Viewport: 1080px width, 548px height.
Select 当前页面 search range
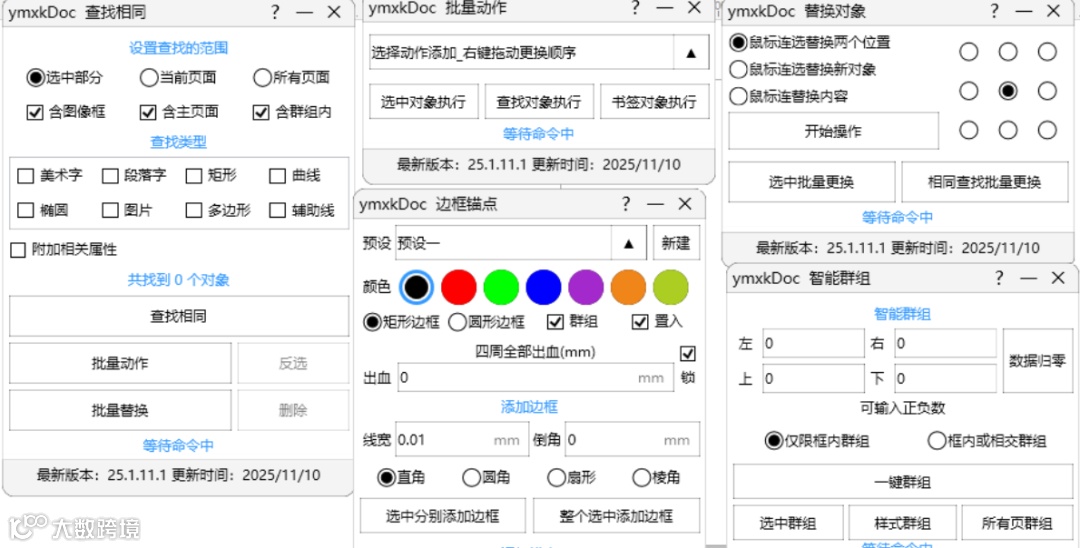coord(178,78)
